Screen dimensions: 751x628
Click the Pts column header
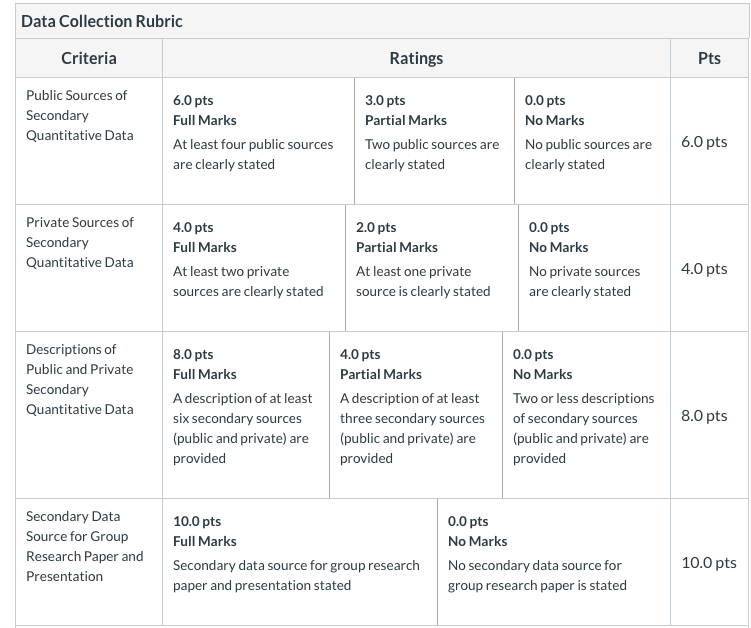coord(709,58)
